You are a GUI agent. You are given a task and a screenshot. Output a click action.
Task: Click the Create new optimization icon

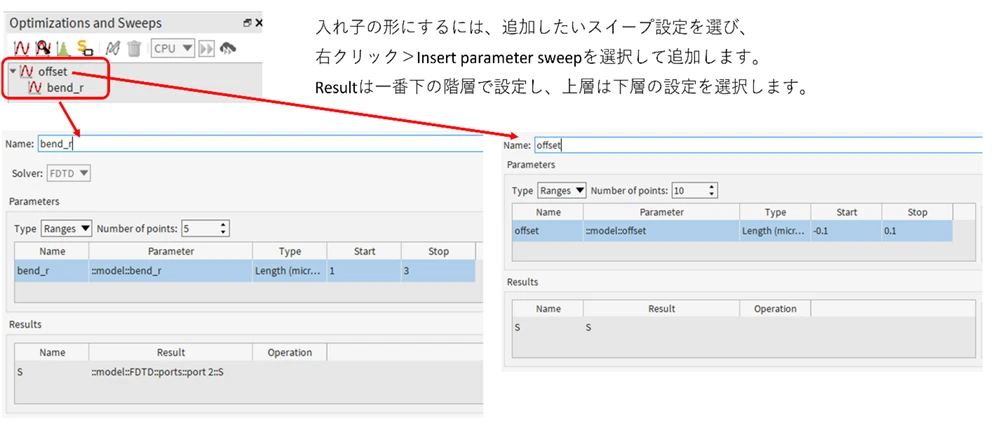(43, 48)
